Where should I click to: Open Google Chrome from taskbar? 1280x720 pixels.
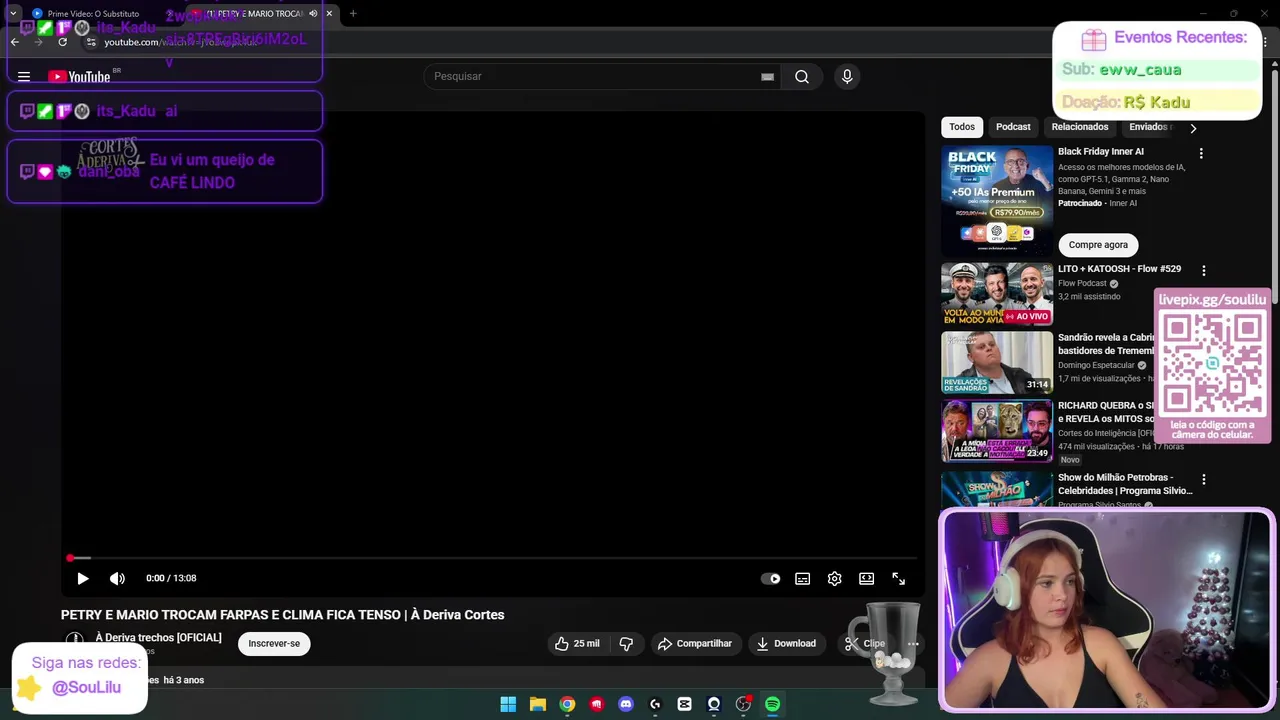567,704
